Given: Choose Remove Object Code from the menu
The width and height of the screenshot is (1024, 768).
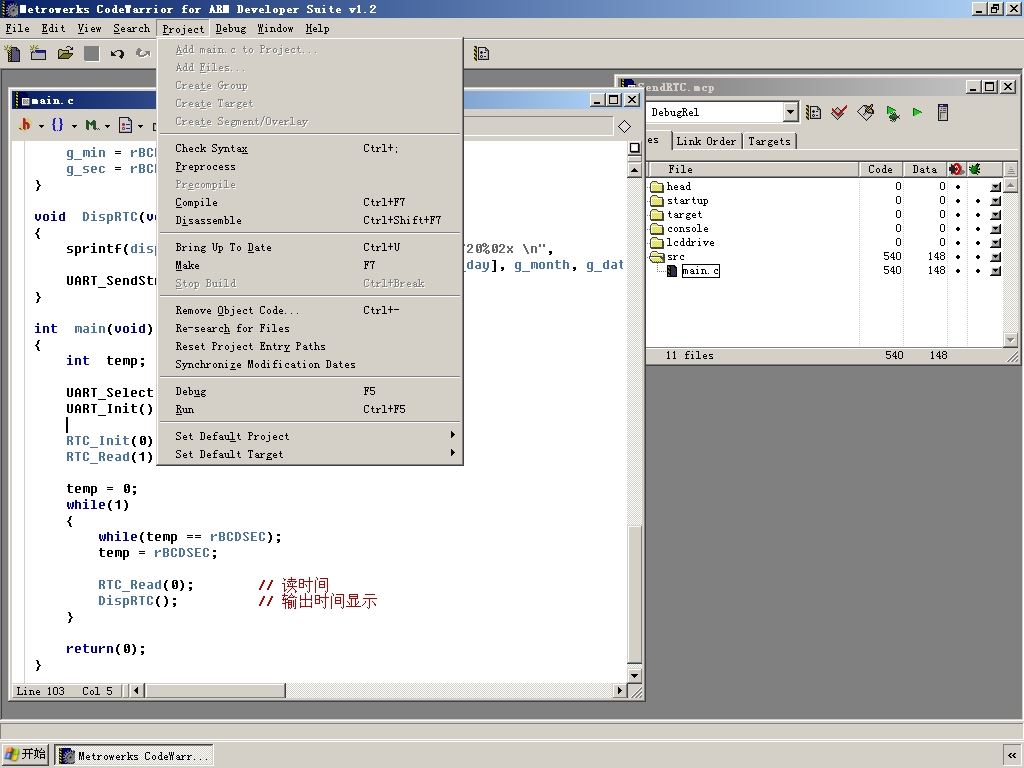Looking at the screenshot, I should [310, 310].
